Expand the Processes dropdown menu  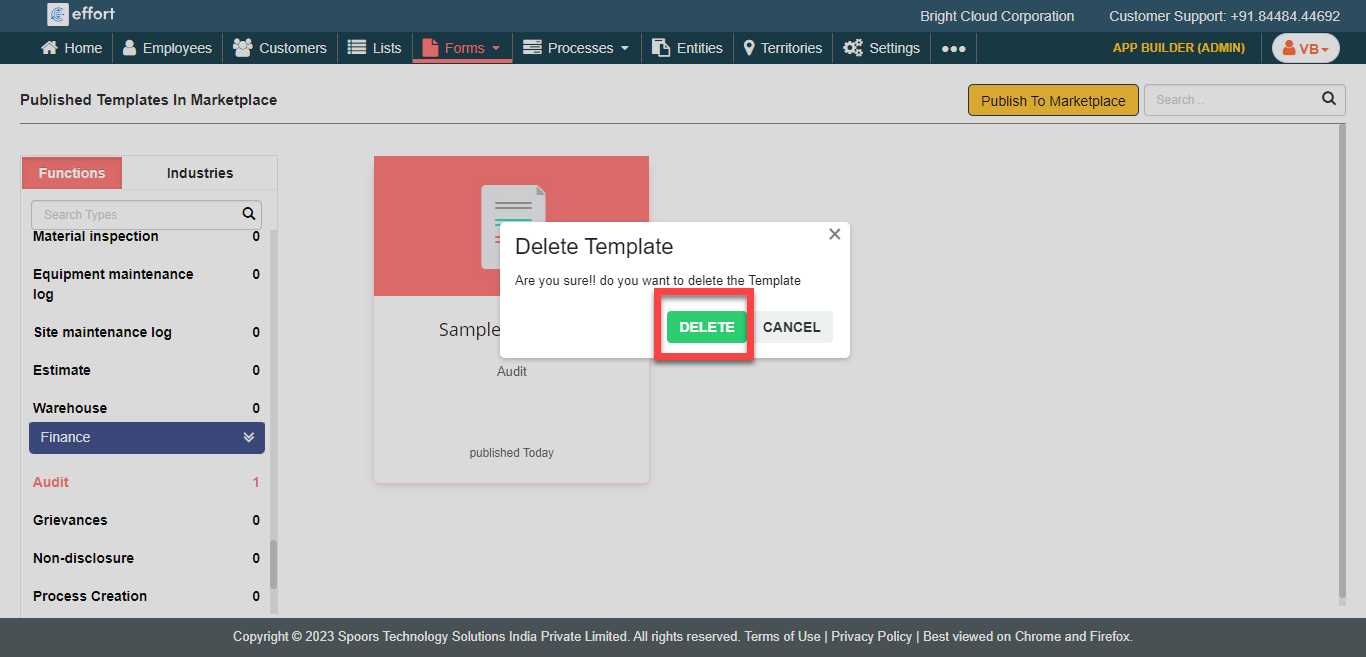click(x=576, y=48)
